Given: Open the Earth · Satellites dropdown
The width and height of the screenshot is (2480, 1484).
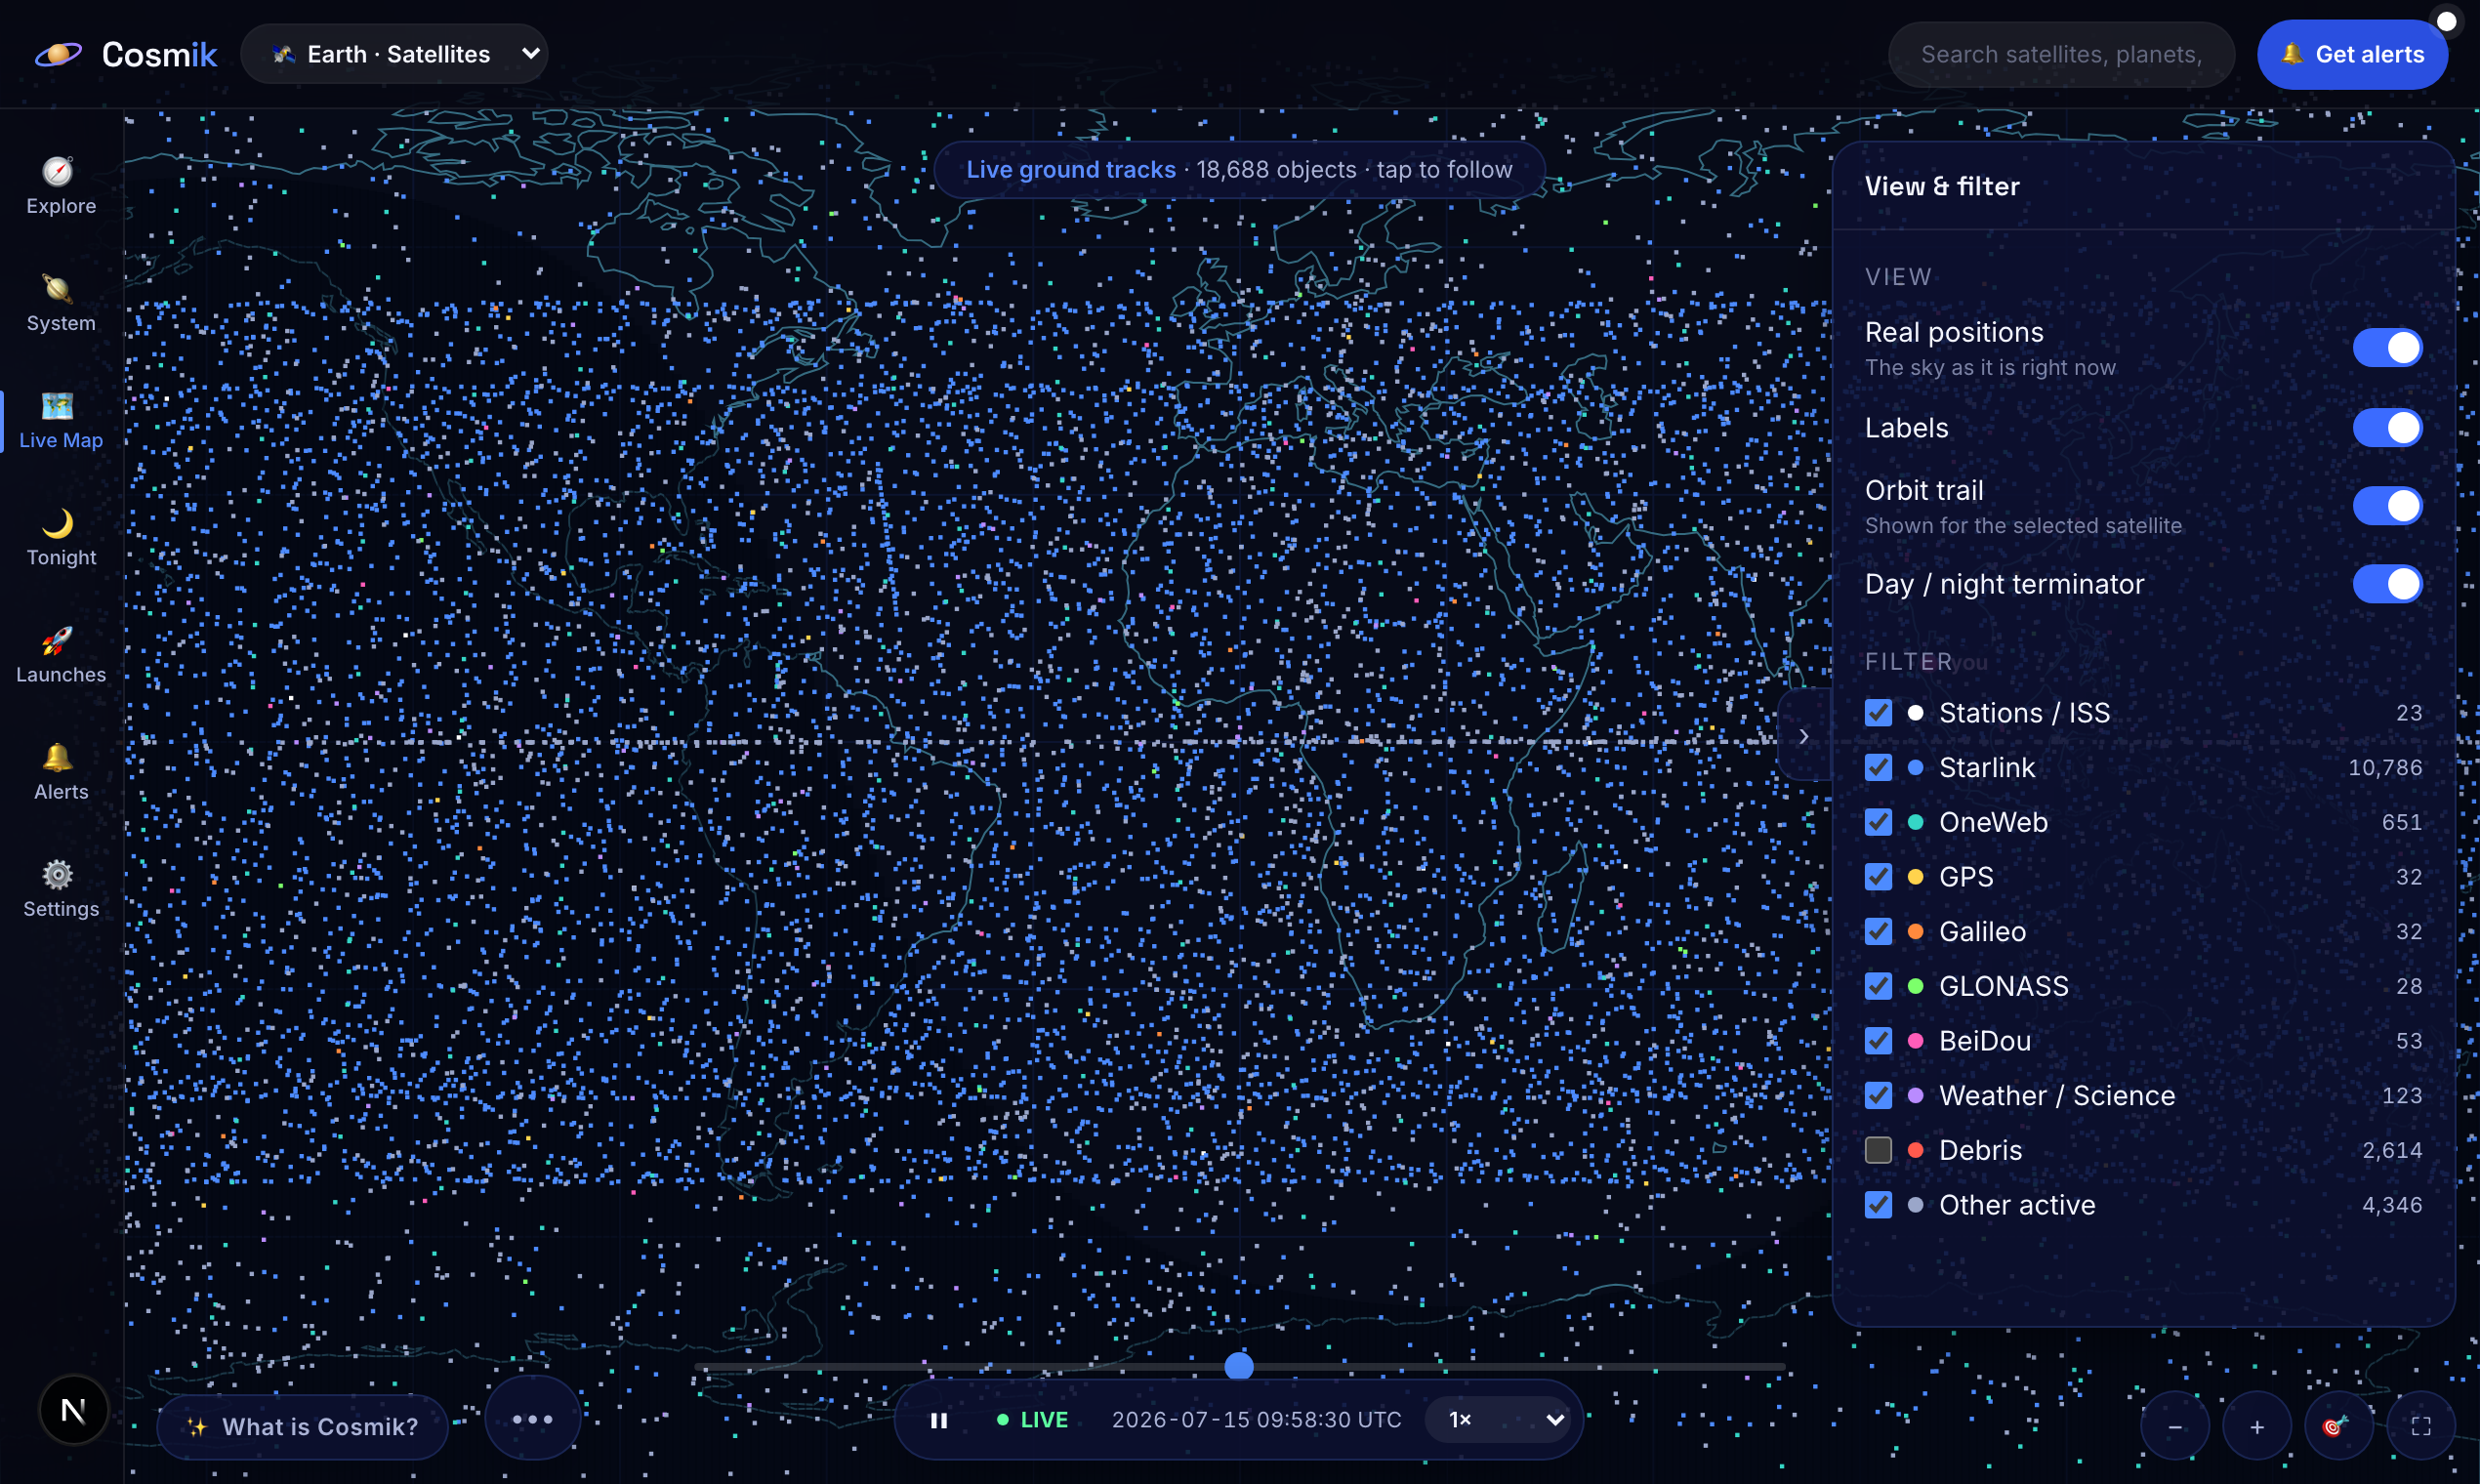Looking at the screenshot, I should (x=394, y=54).
